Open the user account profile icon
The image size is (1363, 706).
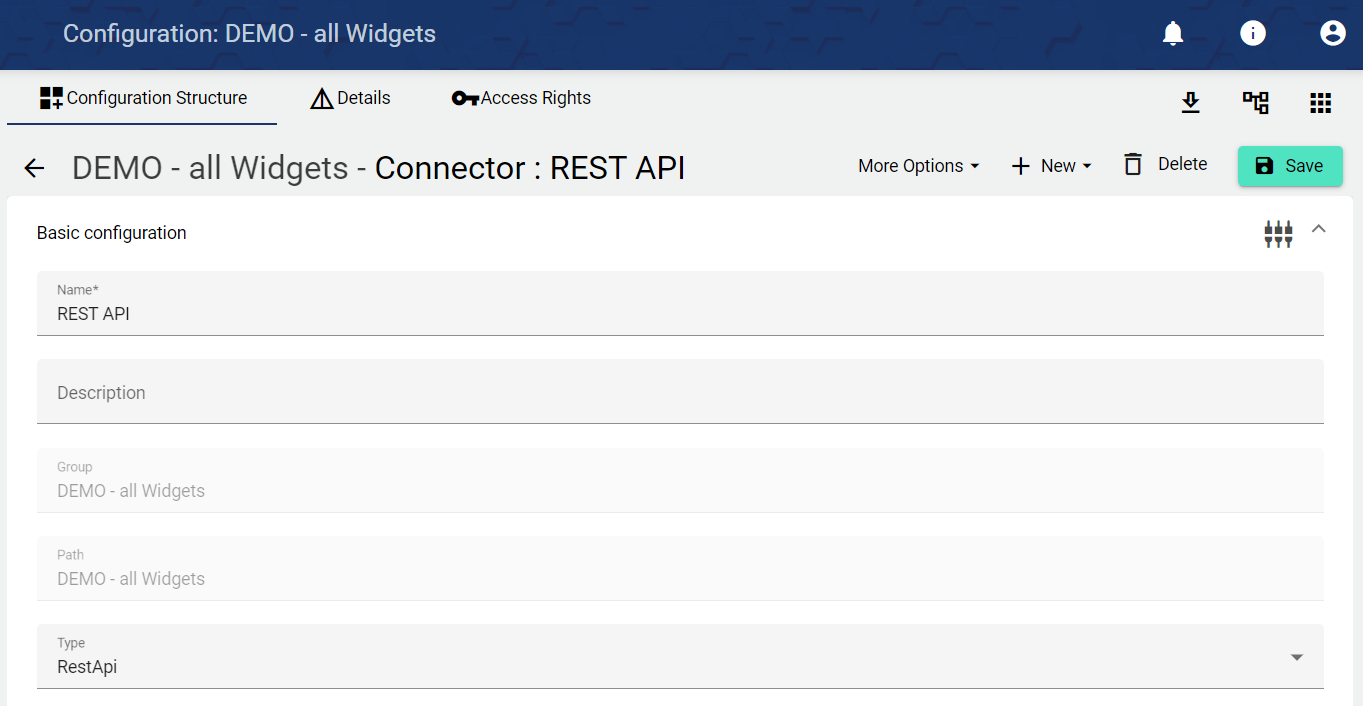coord(1332,34)
